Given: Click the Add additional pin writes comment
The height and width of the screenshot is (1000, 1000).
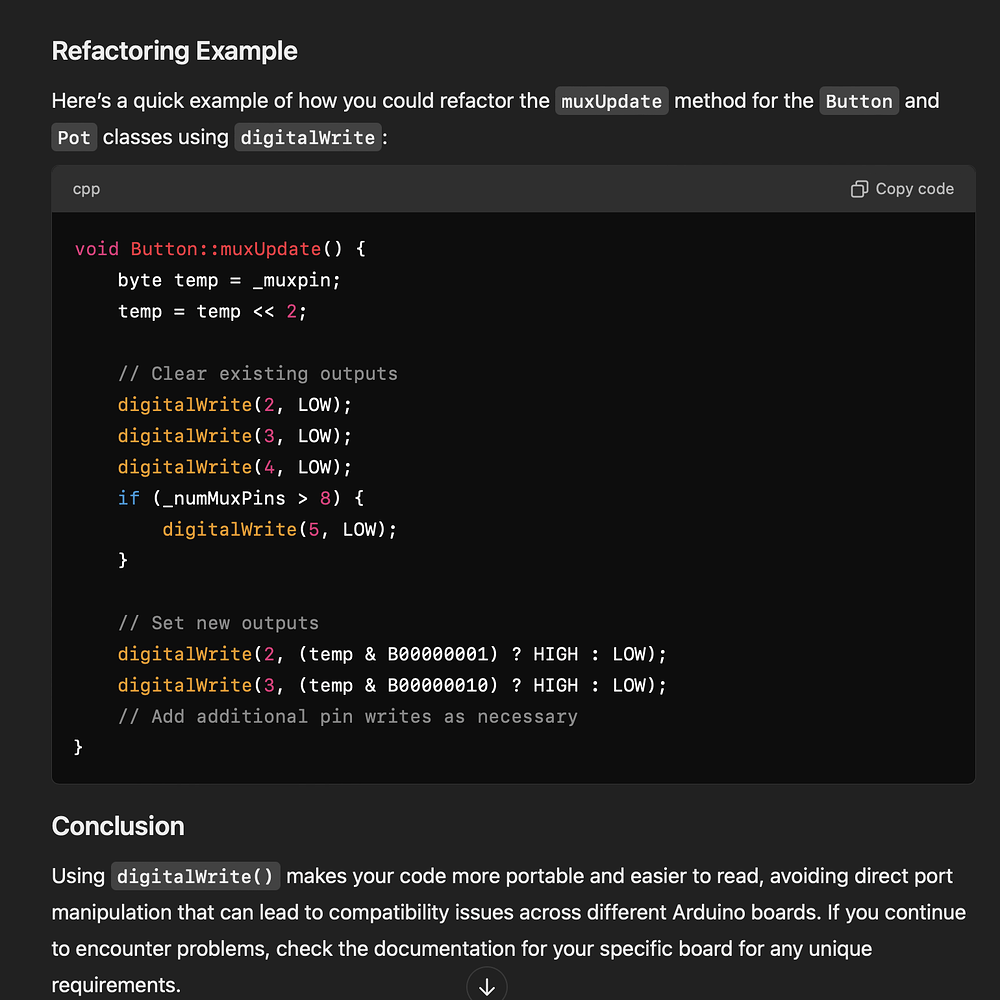Looking at the screenshot, I should [347, 716].
